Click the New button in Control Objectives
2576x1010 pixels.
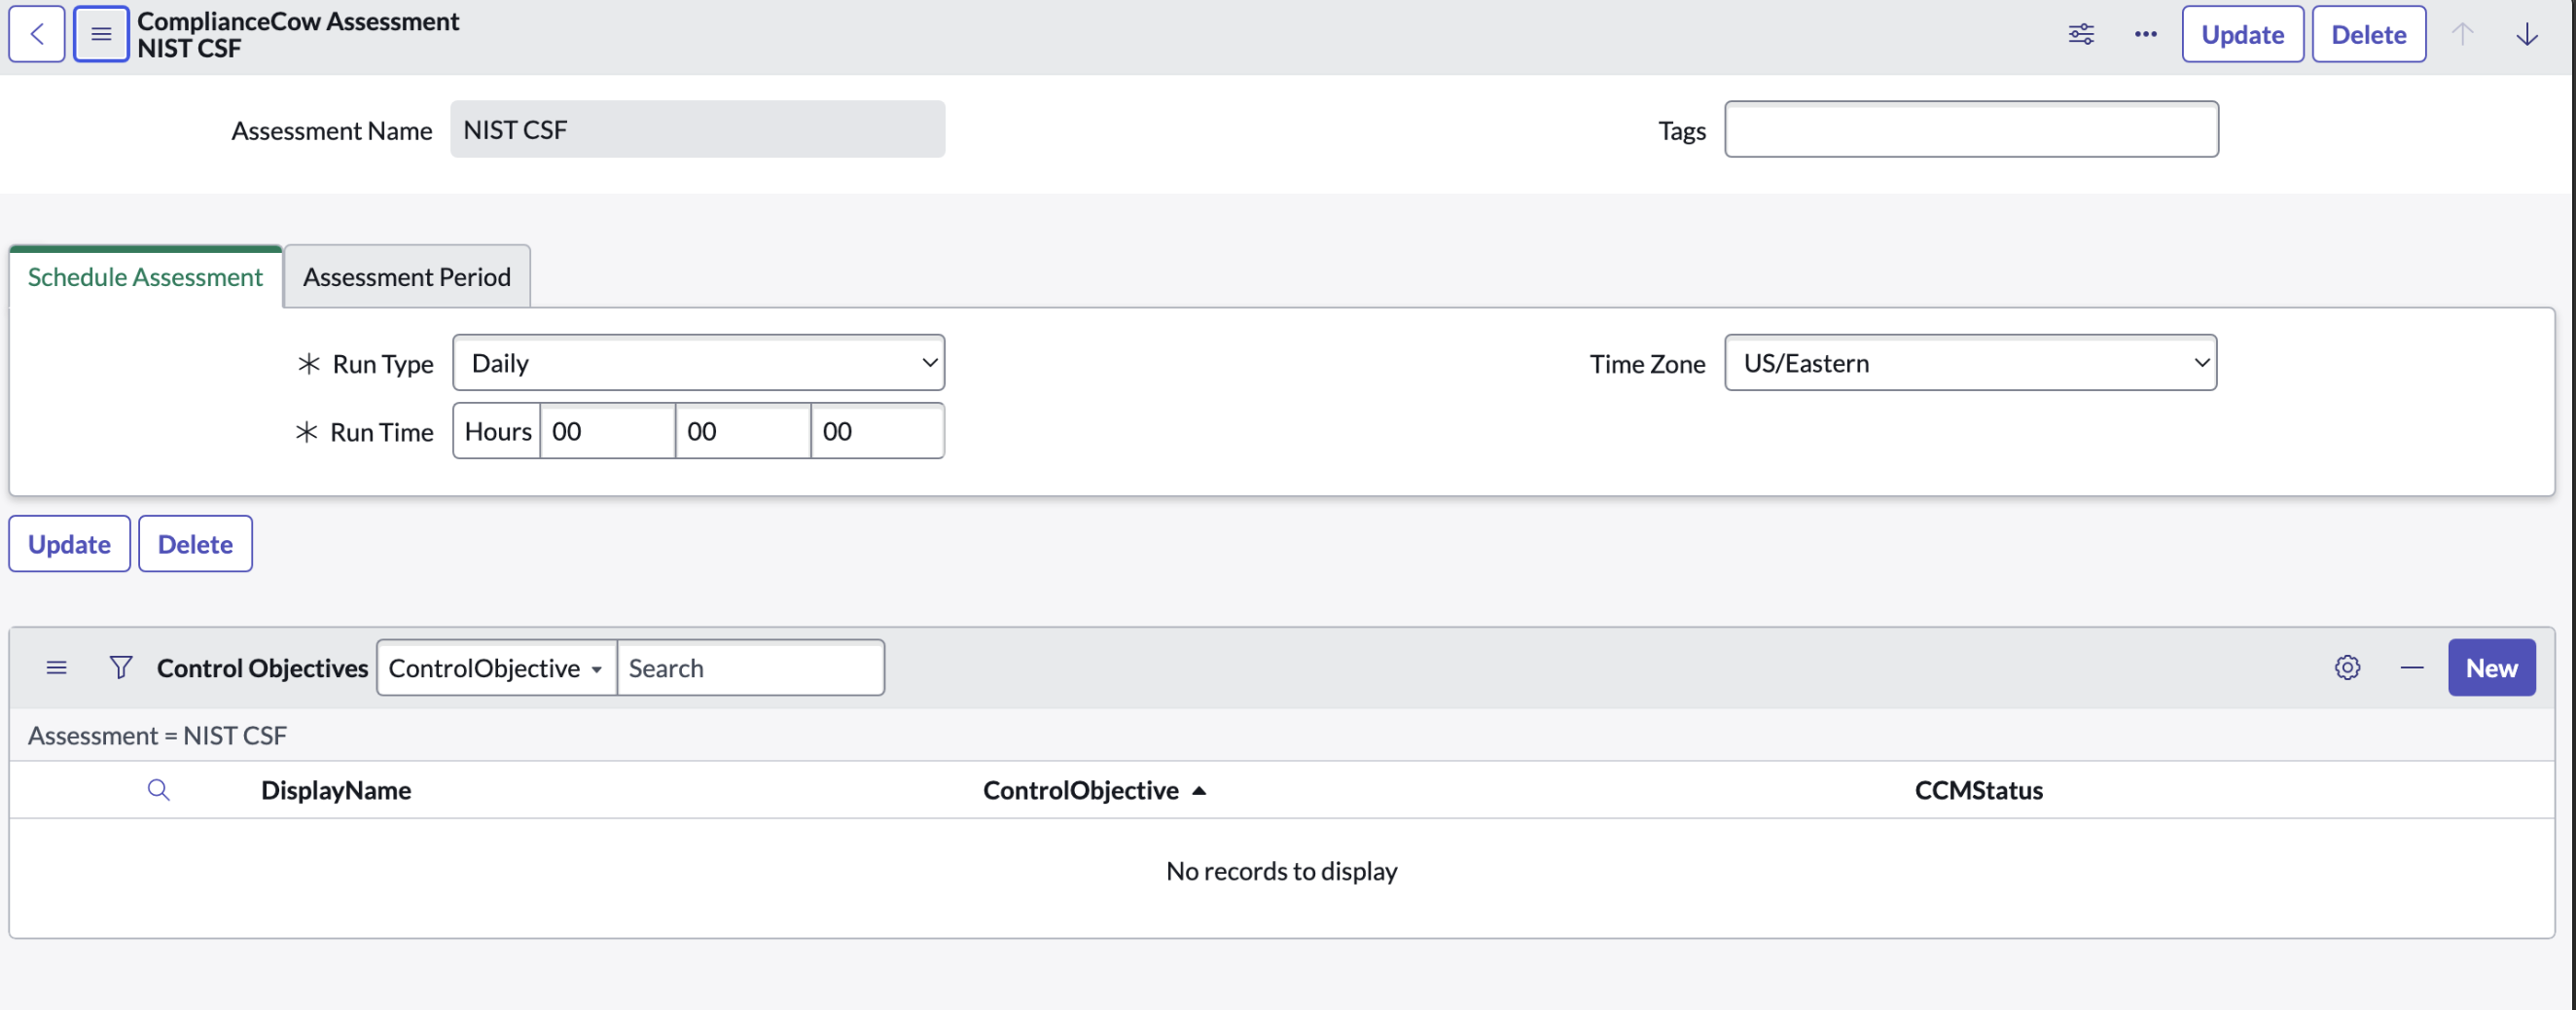pyautogui.click(x=2490, y=667)
